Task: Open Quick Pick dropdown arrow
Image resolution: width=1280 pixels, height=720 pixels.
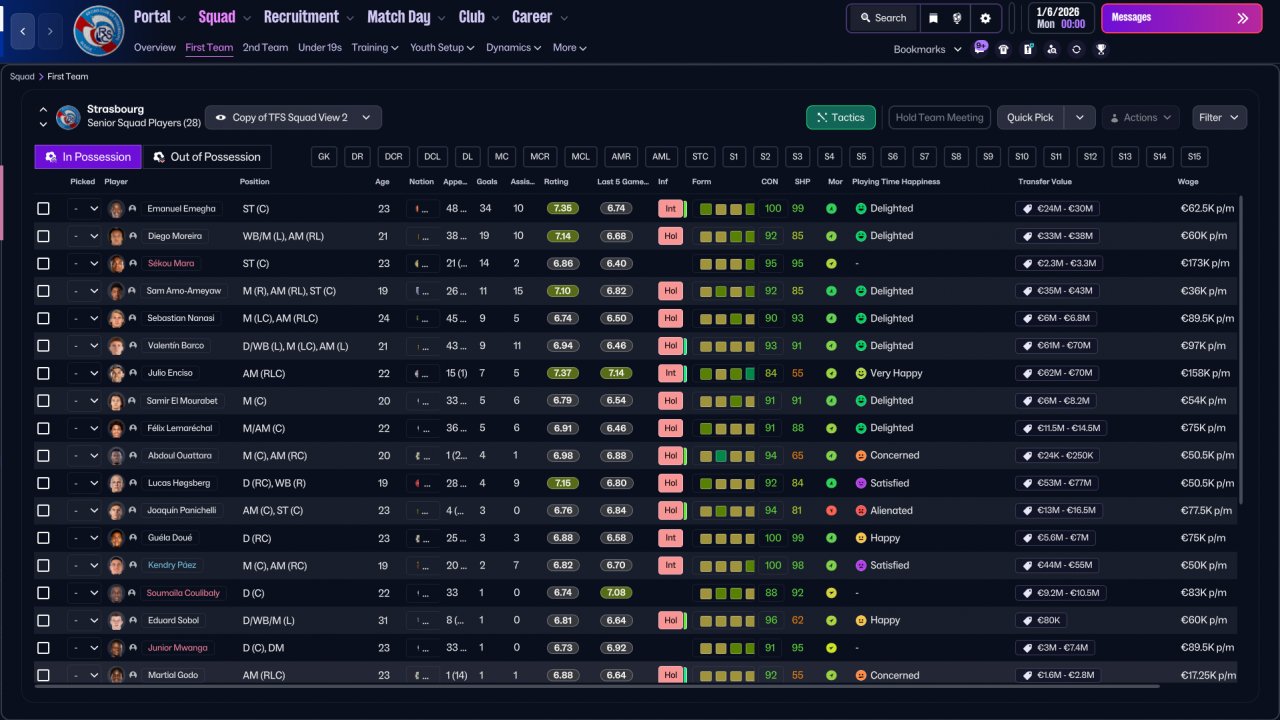Action: click(x=1079, y=117)
